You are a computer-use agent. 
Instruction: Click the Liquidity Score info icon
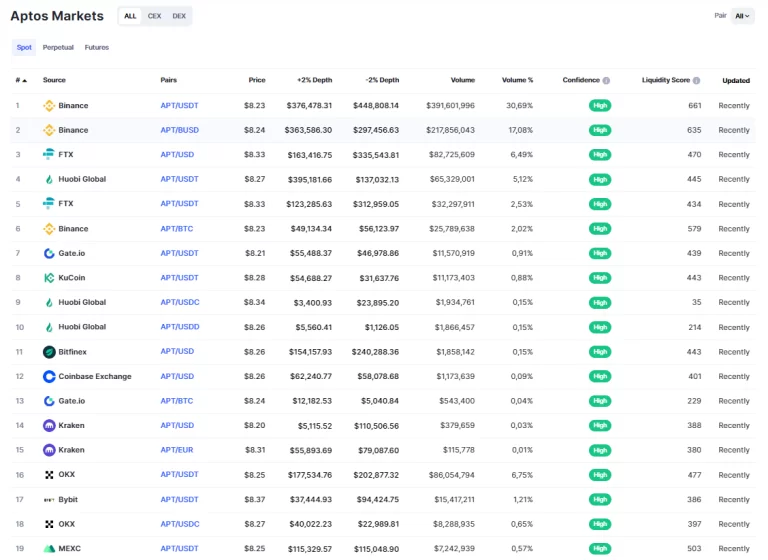[696, 80]
